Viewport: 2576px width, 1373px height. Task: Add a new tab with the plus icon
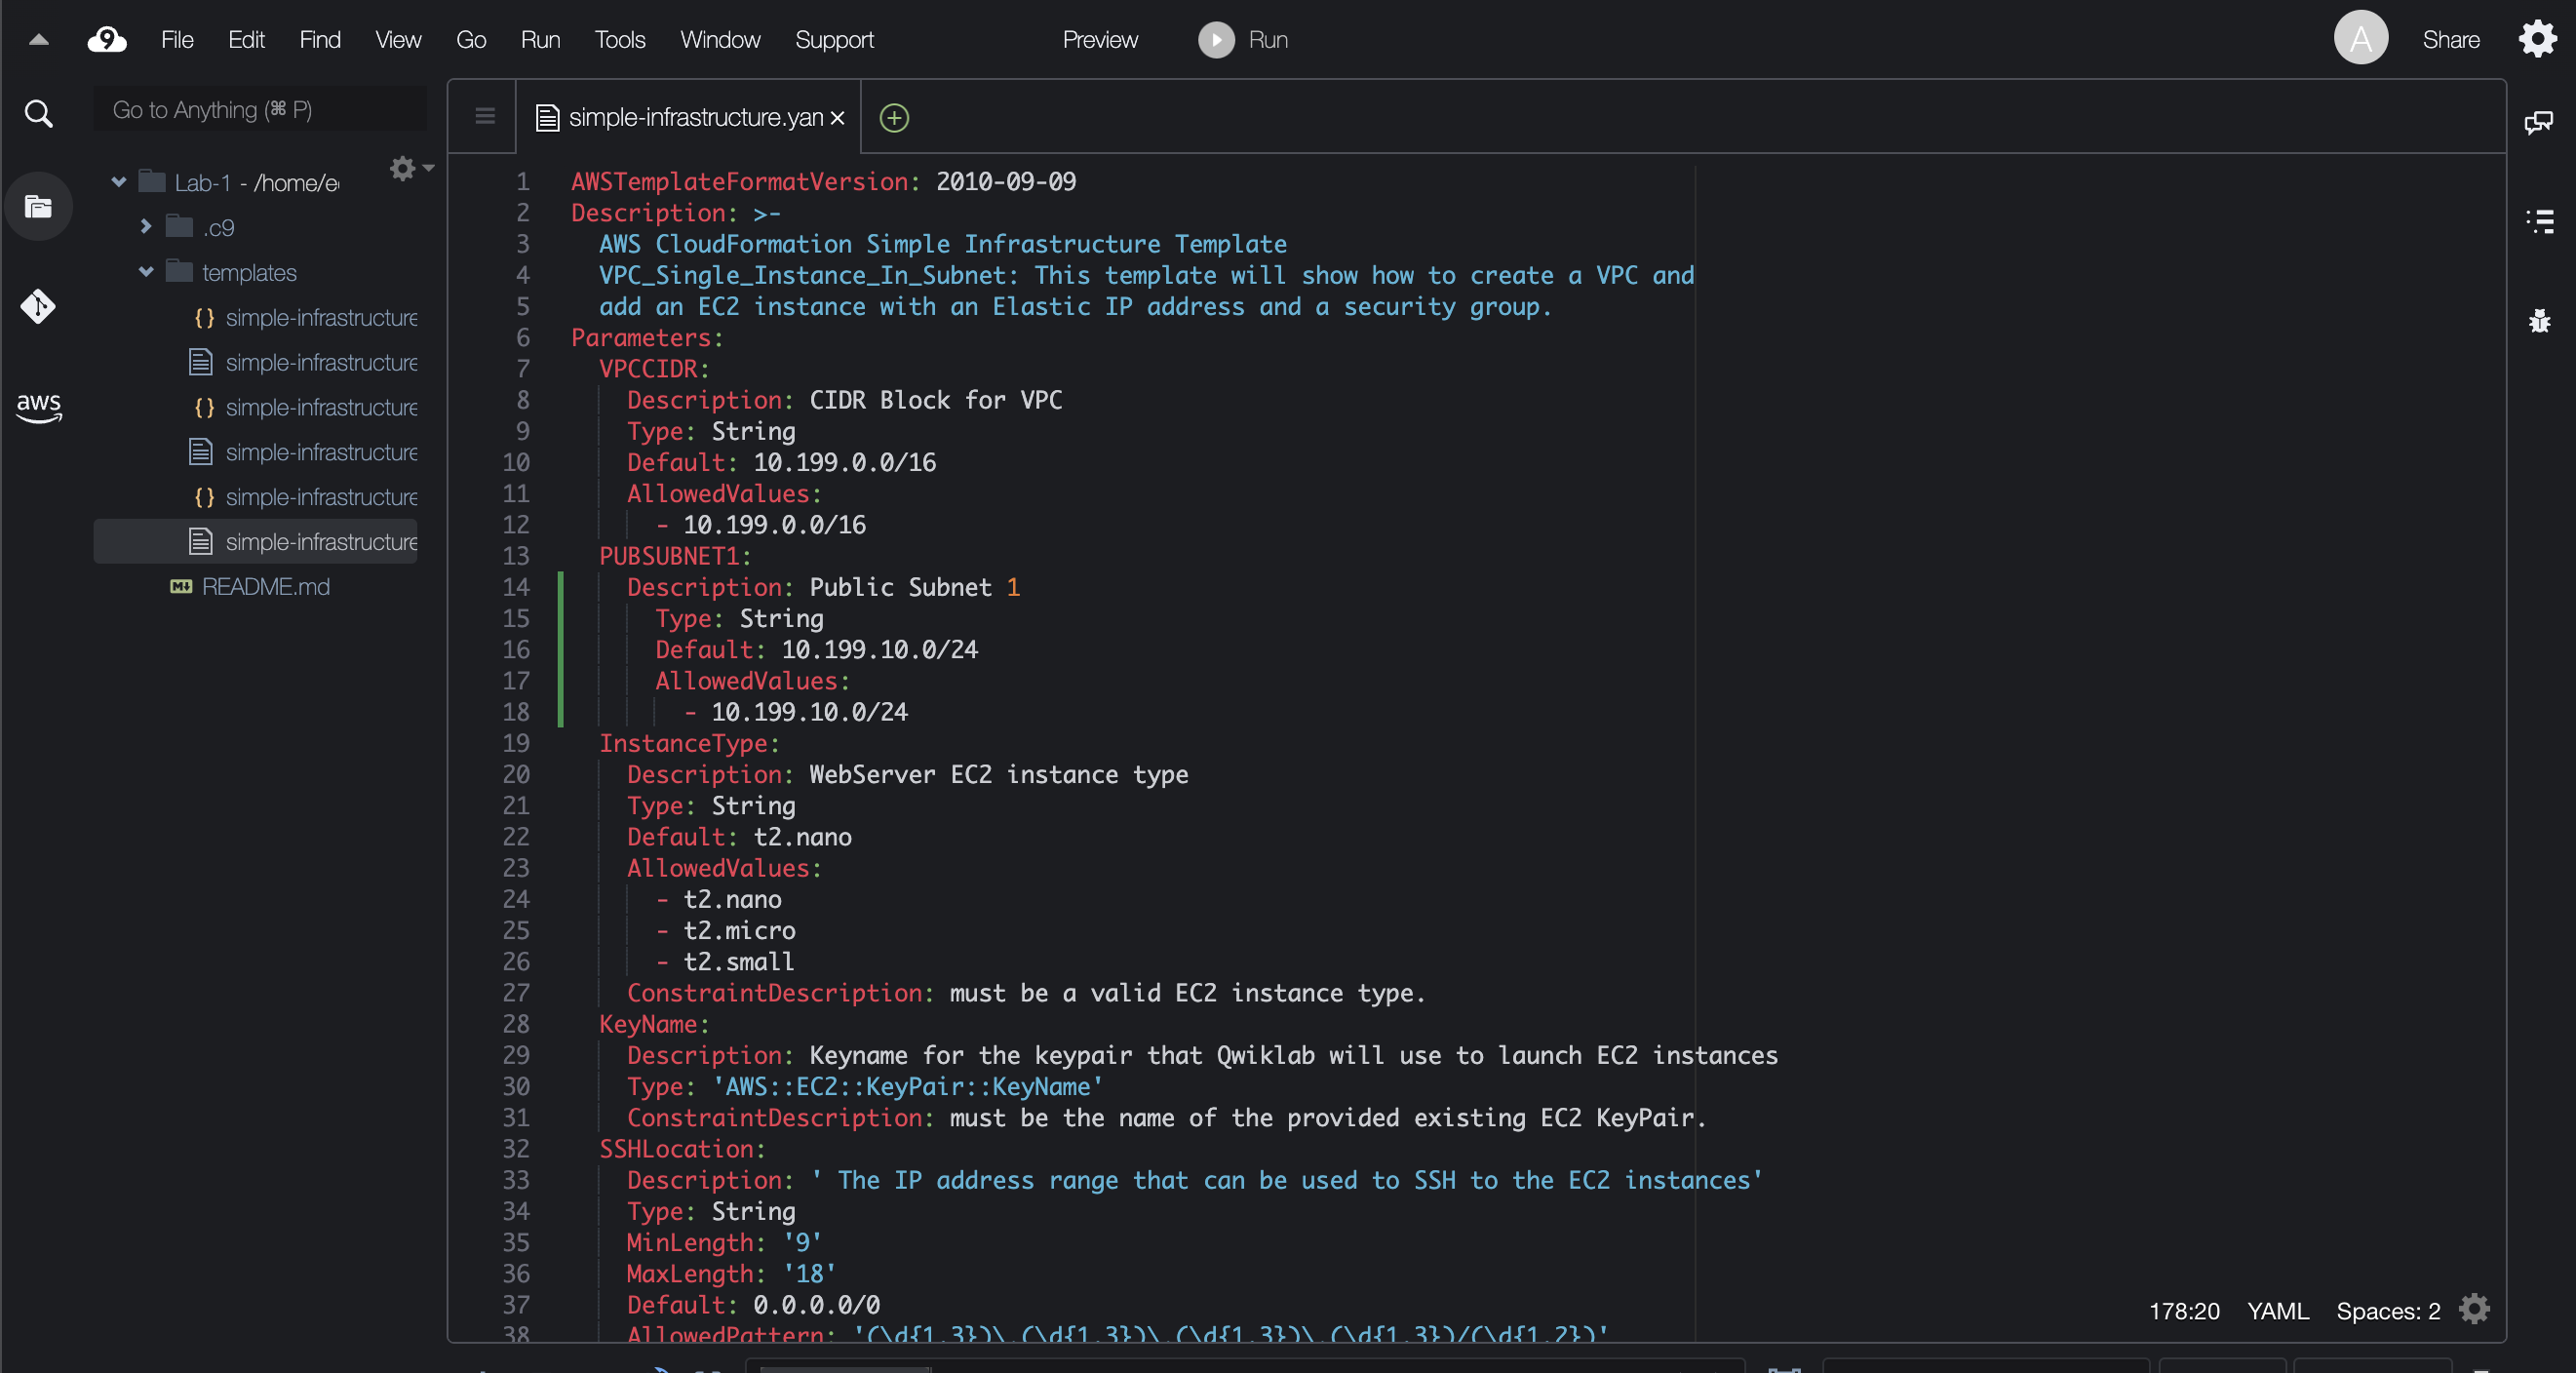(894, 118)
